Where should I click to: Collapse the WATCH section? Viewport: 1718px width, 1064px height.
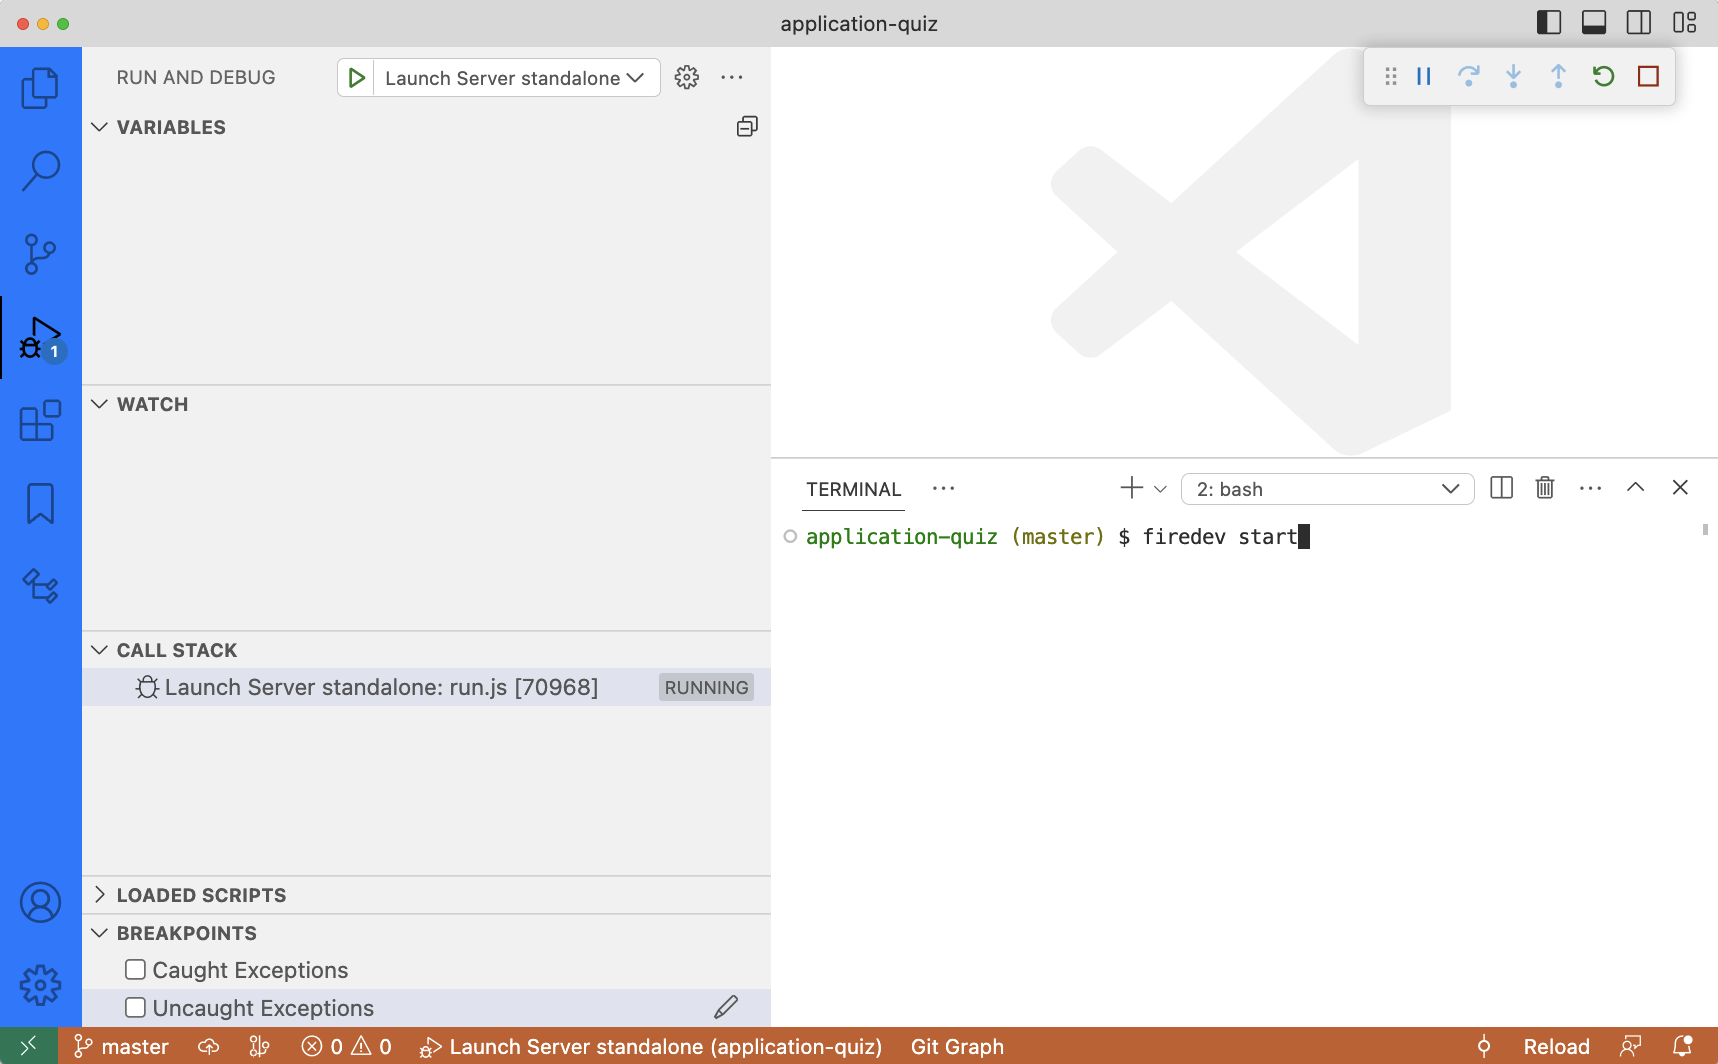tap(99, 404)
